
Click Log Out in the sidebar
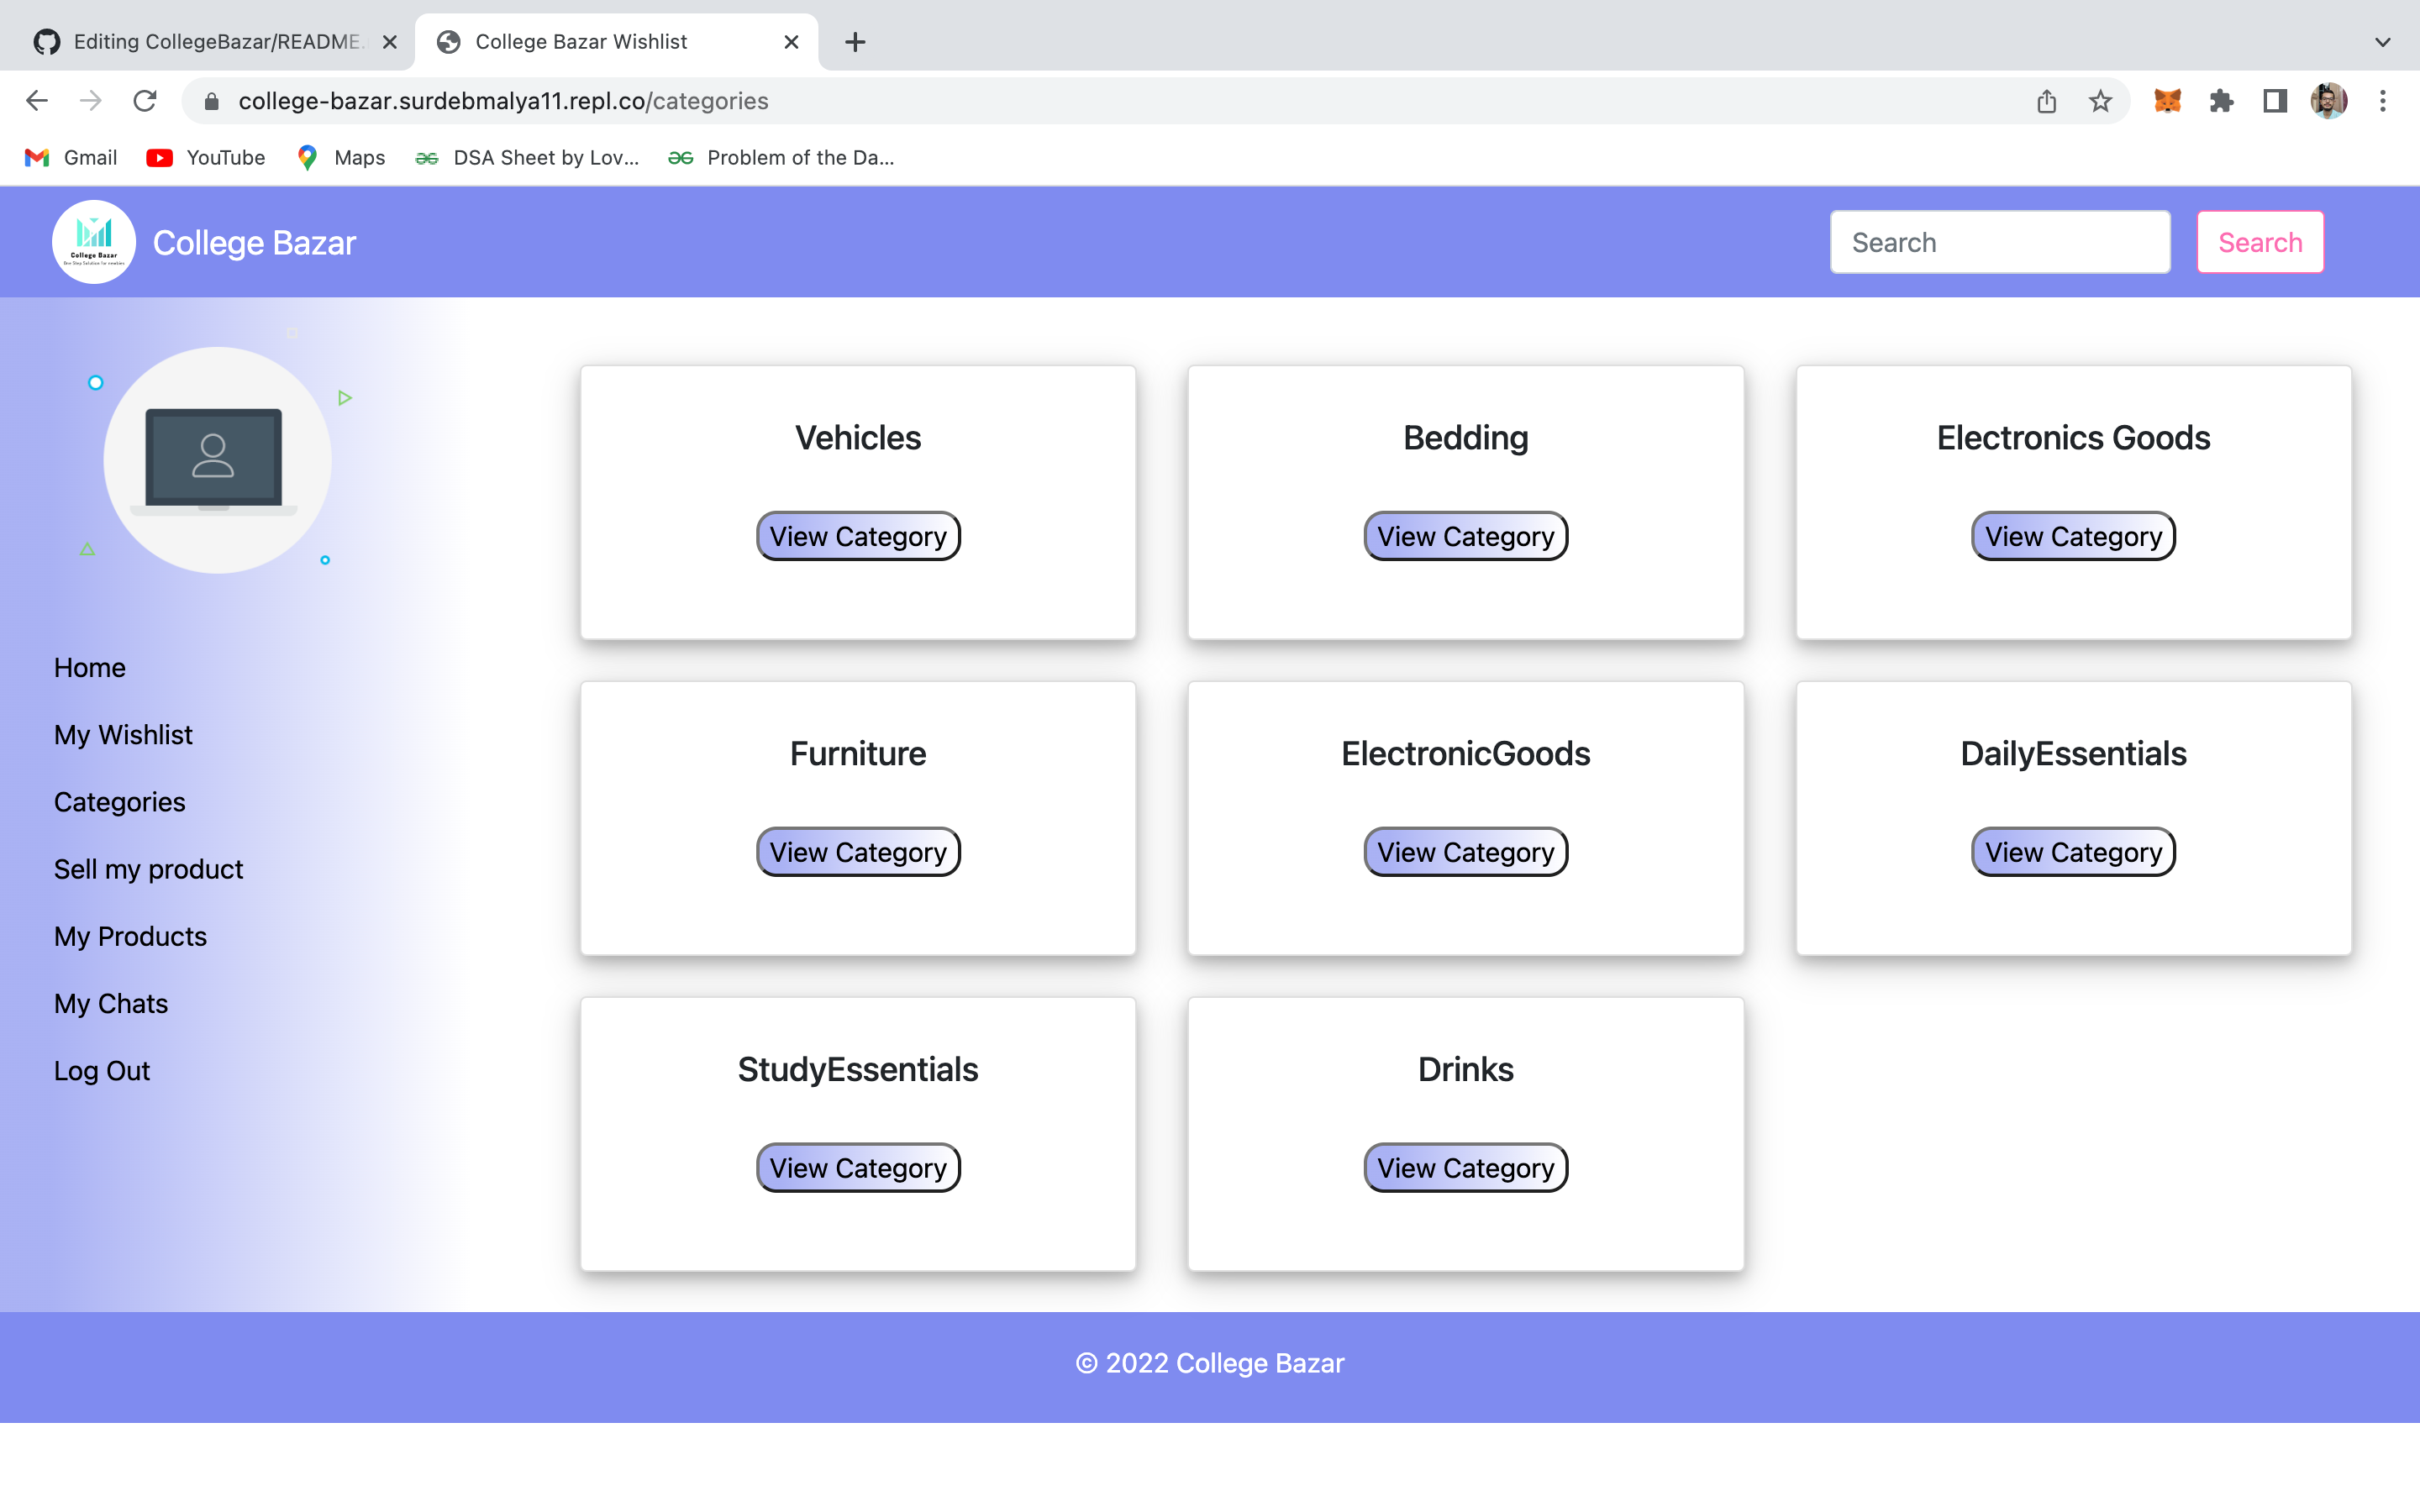point(102,1069)
